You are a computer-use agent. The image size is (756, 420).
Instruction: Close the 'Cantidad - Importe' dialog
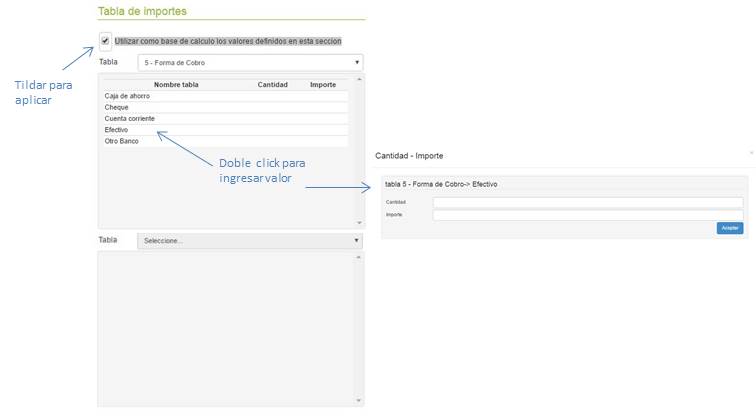point(750,151)
